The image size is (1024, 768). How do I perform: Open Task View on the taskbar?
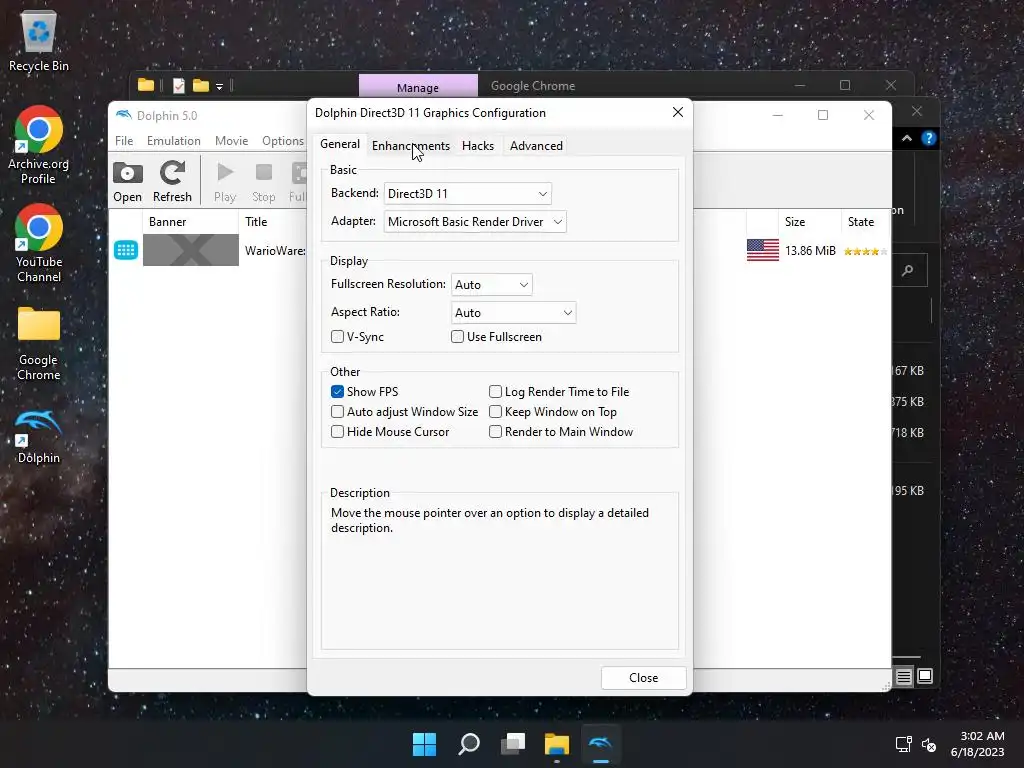[x=513, y=744]
